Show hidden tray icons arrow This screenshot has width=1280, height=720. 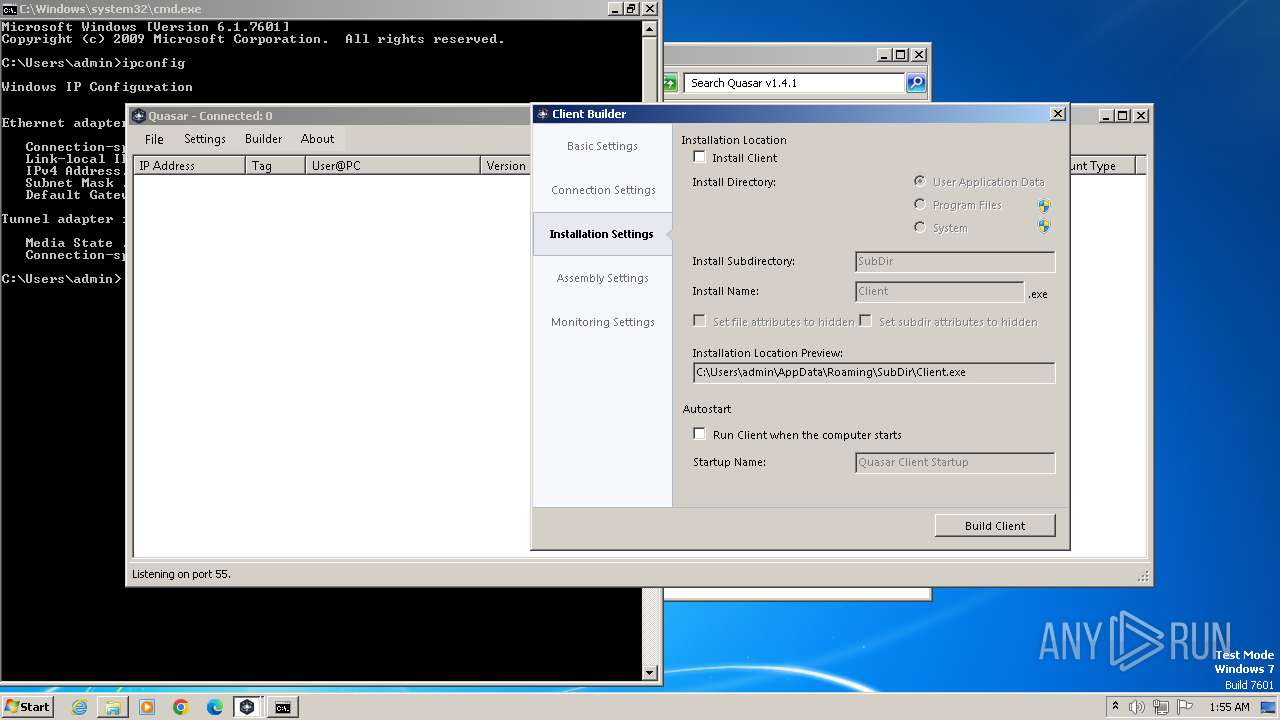point(1115,706)
